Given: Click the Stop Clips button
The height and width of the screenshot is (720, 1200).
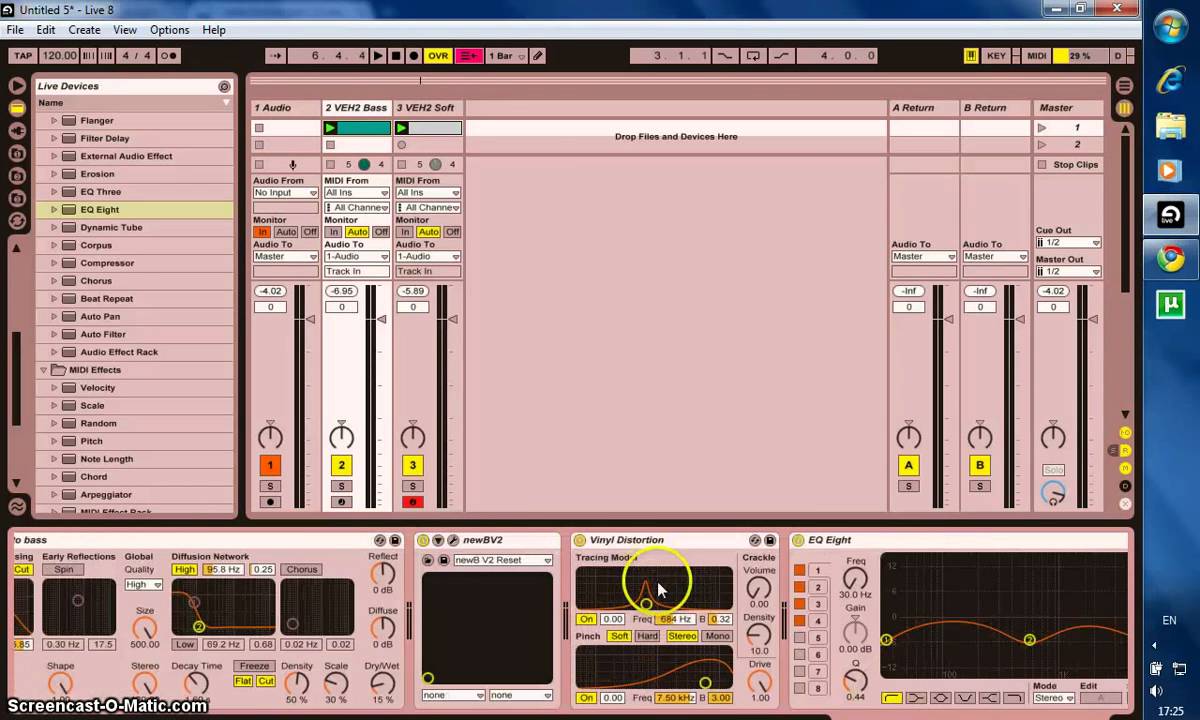Looking at the screenshot, I should [x=1068, y=165].
